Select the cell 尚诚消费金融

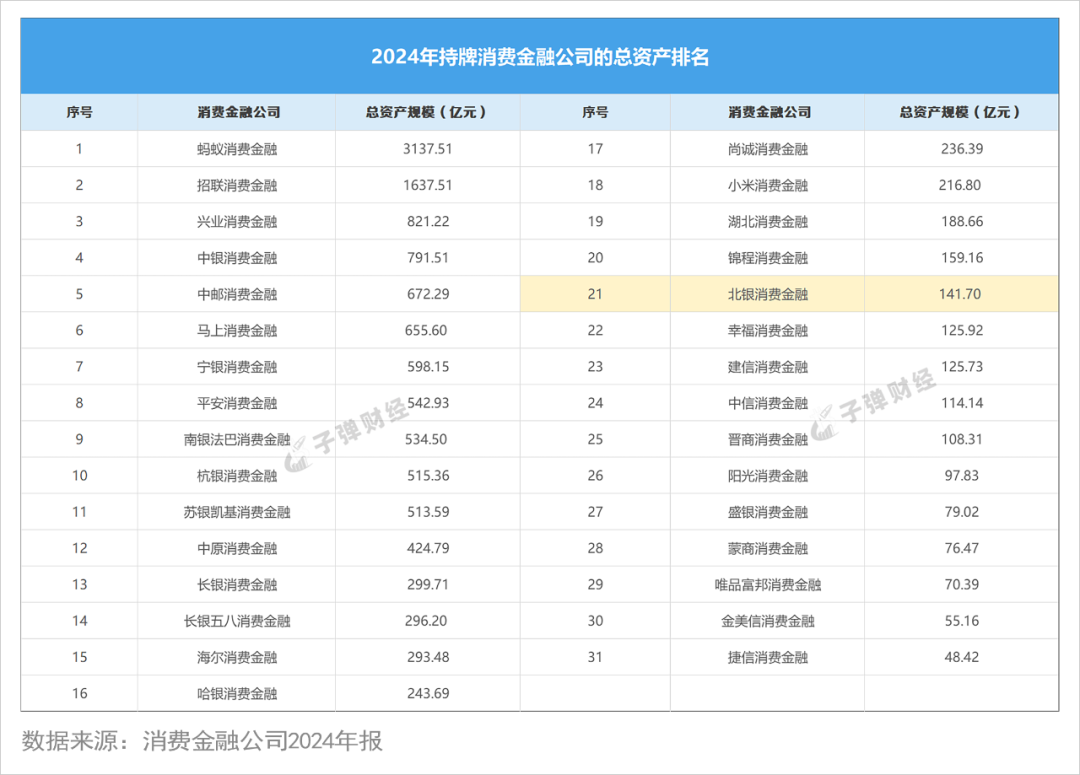coord(768,149)
